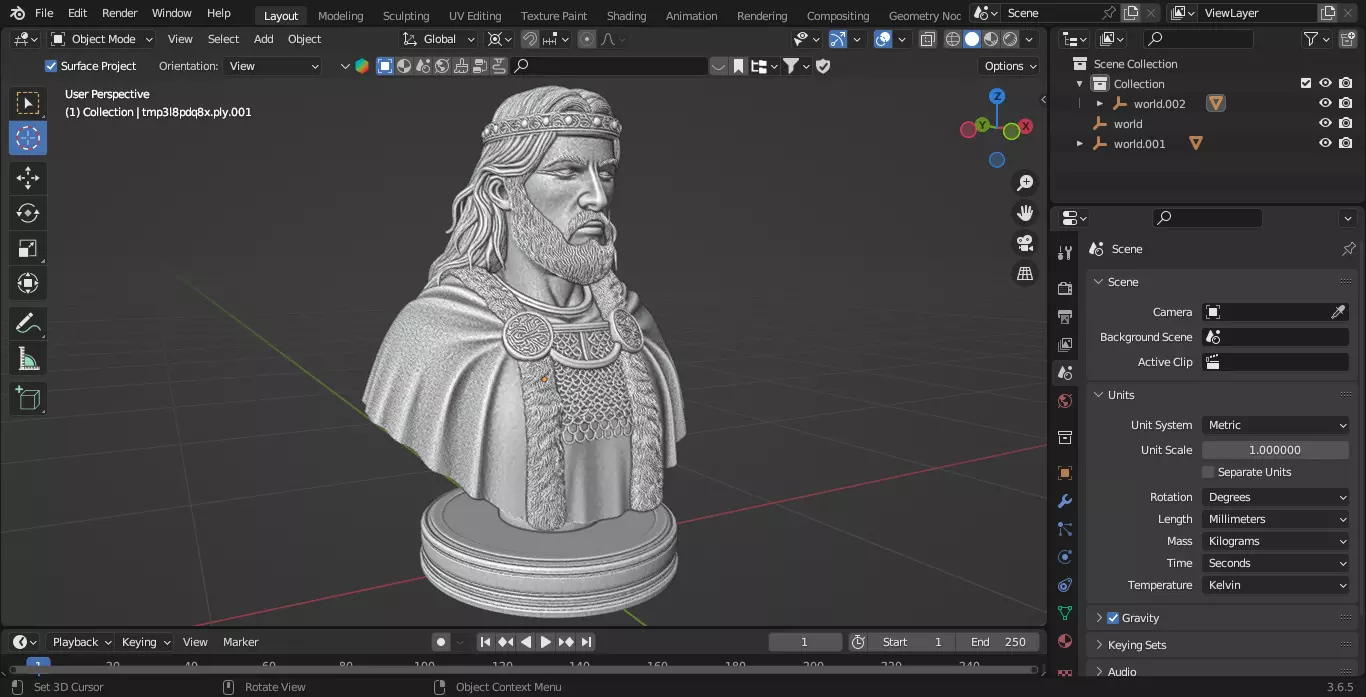Toggle camera view icon in viewport

click(x=1025, y=243)
